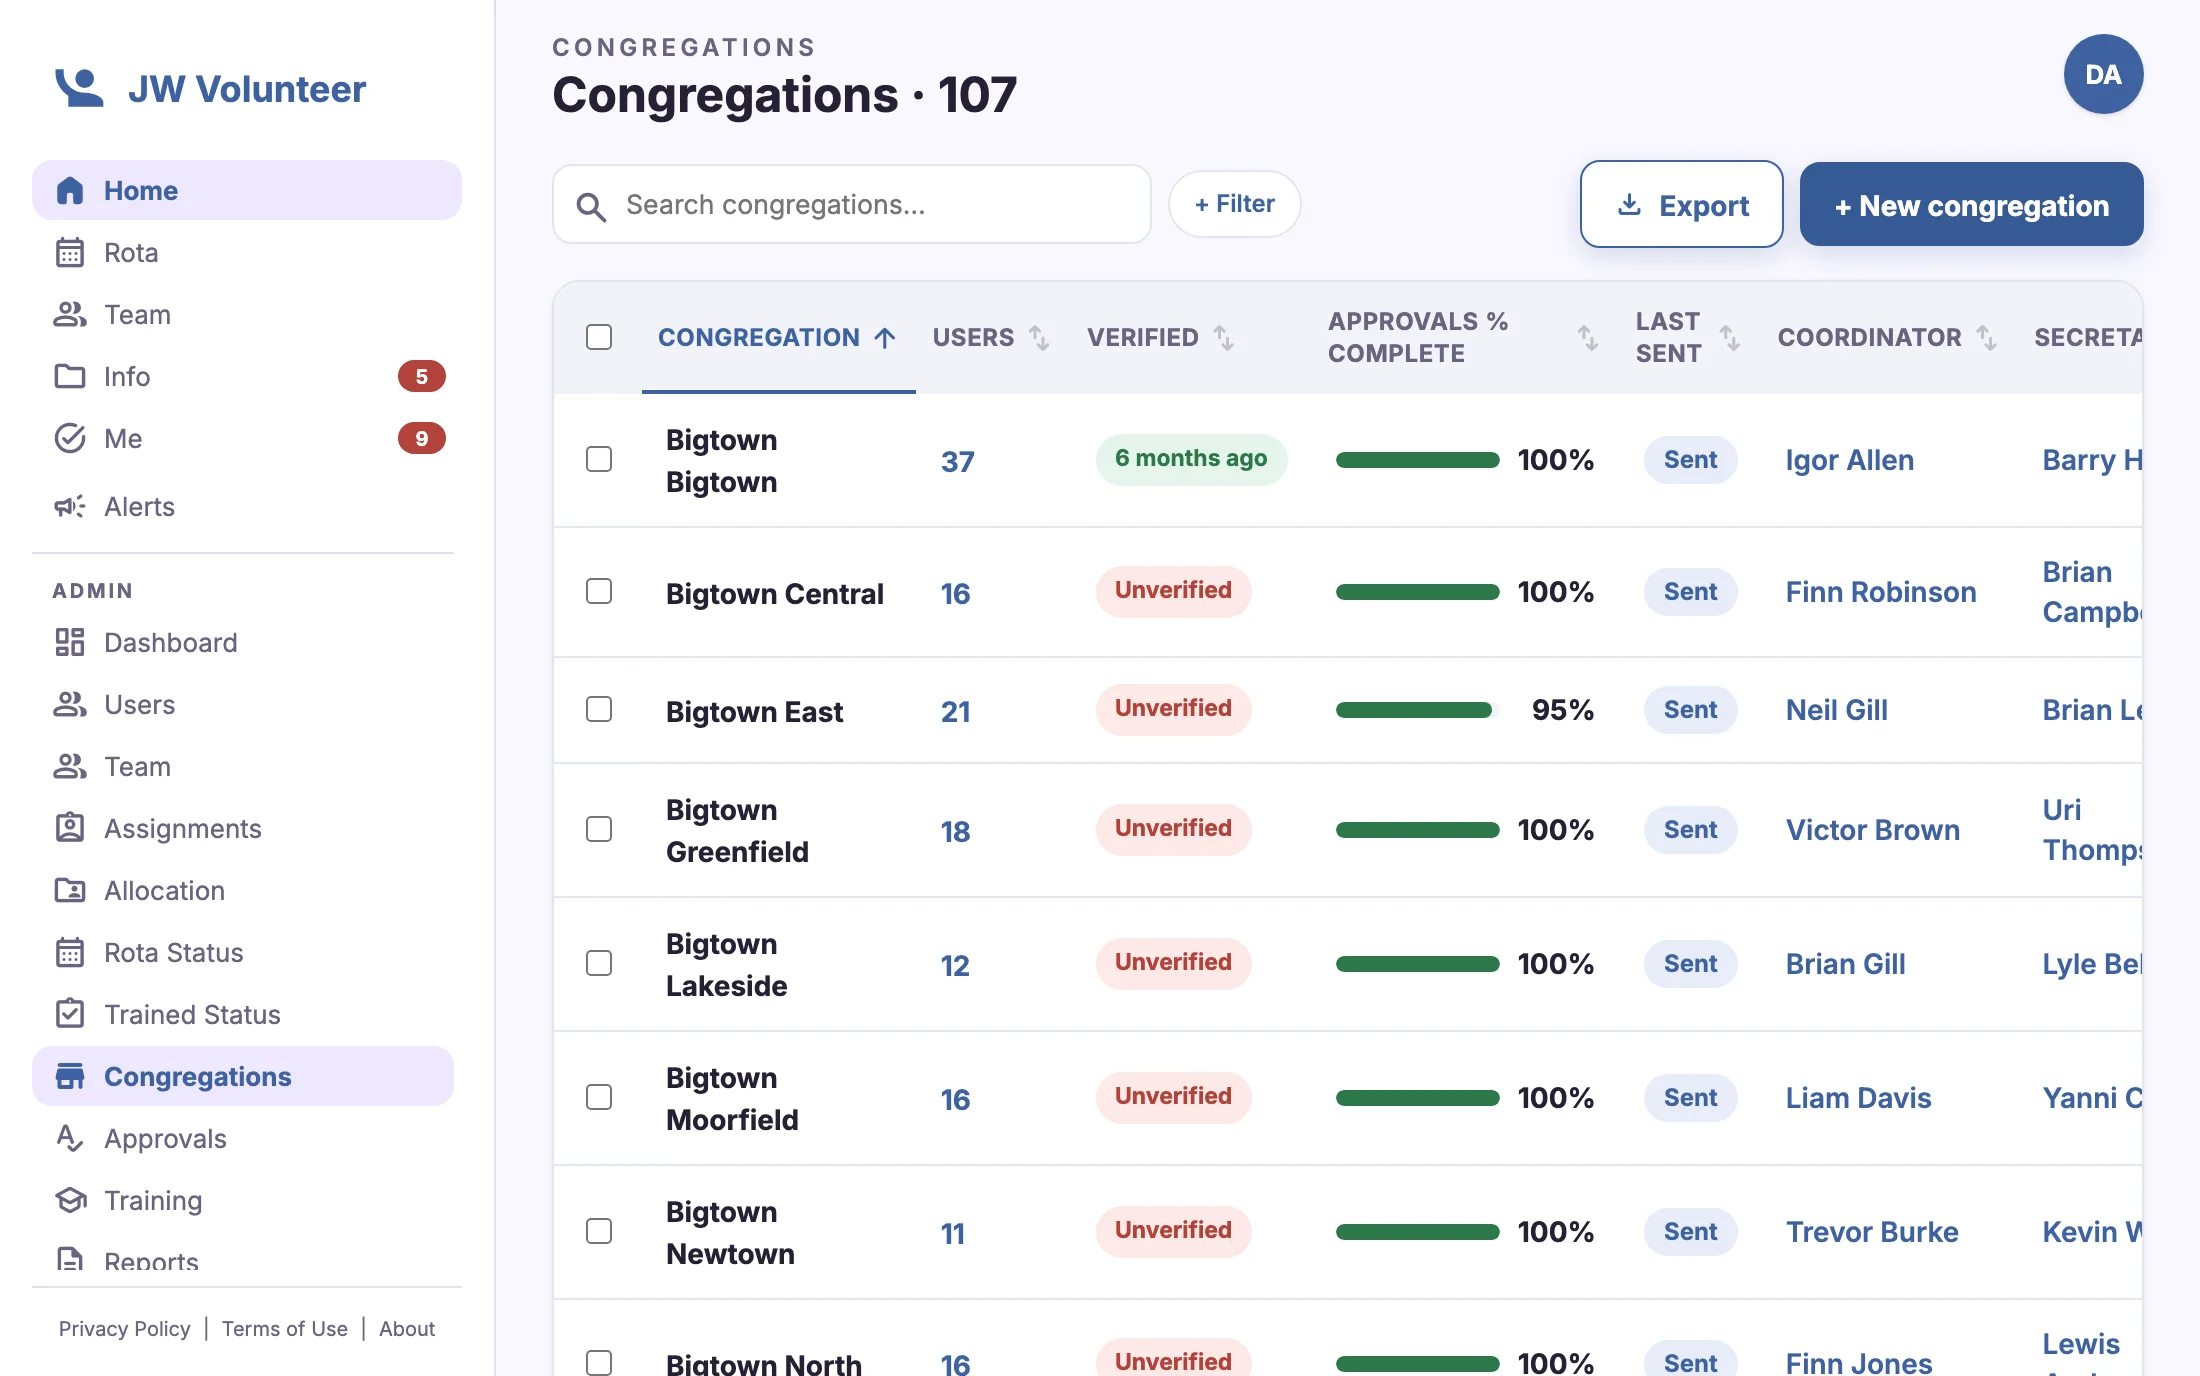The image size is (2200, 1376).
Task: Click the Training graduation cap icon
Action: pyautogui.click(x=70, y=1200)
